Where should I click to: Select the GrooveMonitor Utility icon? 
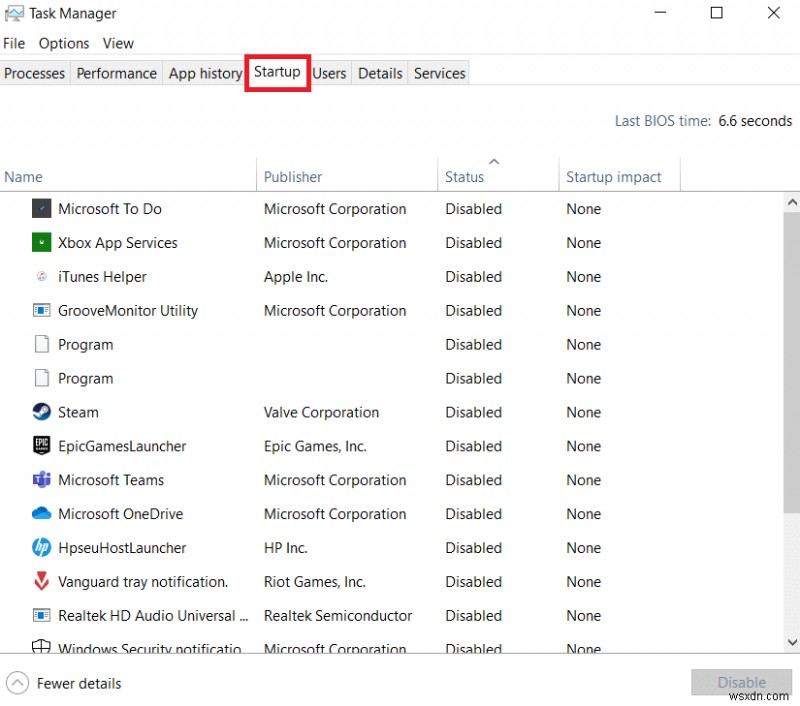click(41, 311)
